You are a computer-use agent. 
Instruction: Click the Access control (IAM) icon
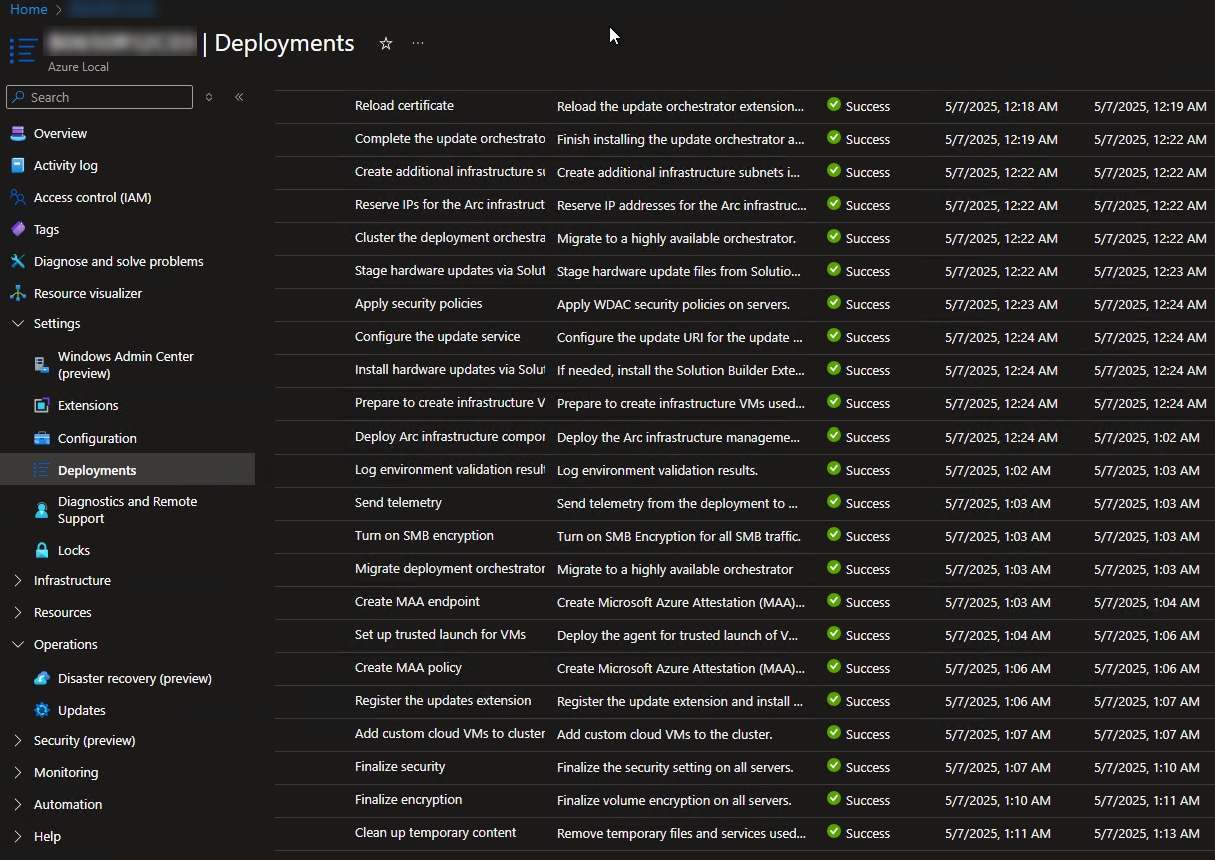(x=17, y=197)
